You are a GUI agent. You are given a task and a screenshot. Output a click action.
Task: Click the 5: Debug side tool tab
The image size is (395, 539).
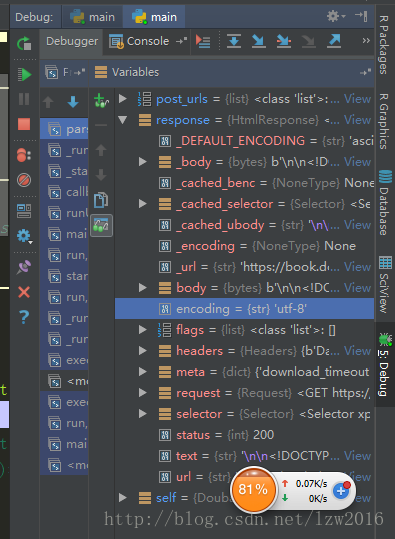(x=385, y=364)
